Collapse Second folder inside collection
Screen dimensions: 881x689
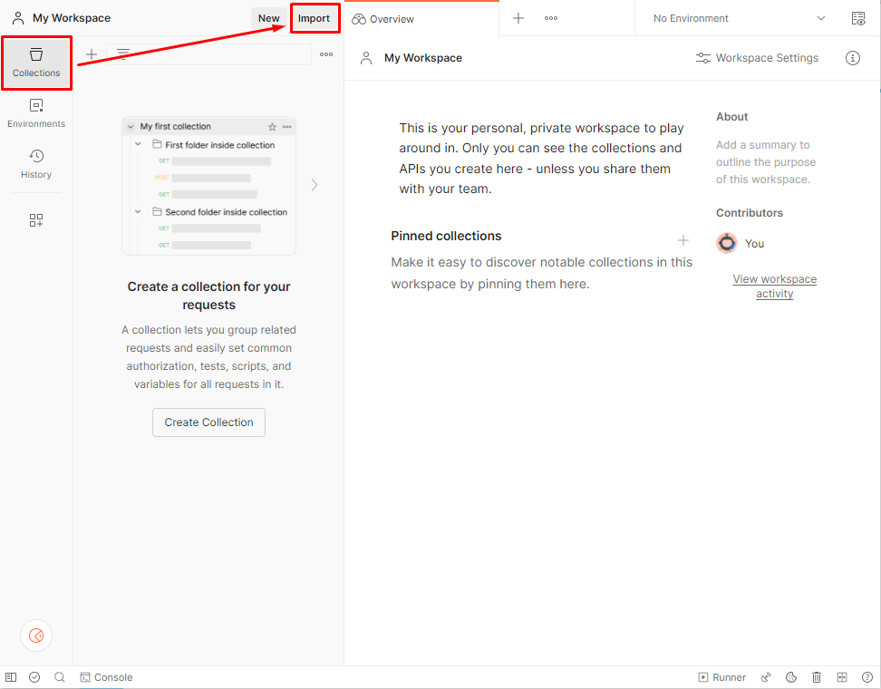pos(138,211)
